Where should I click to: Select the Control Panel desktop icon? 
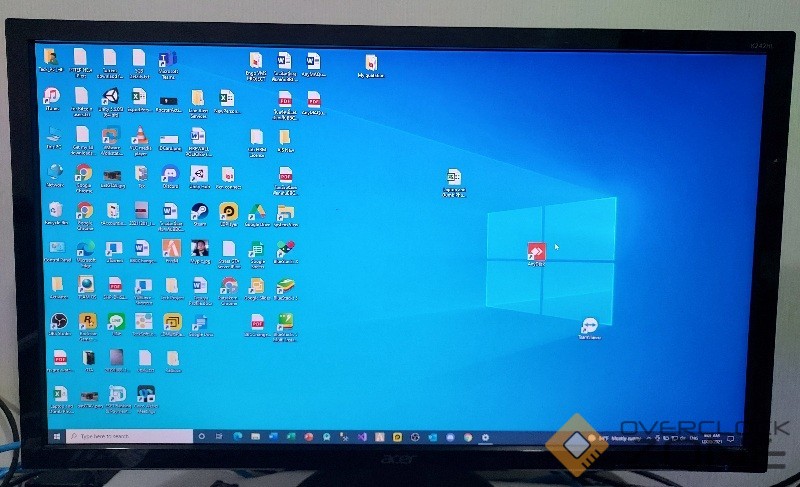(57, 248)
